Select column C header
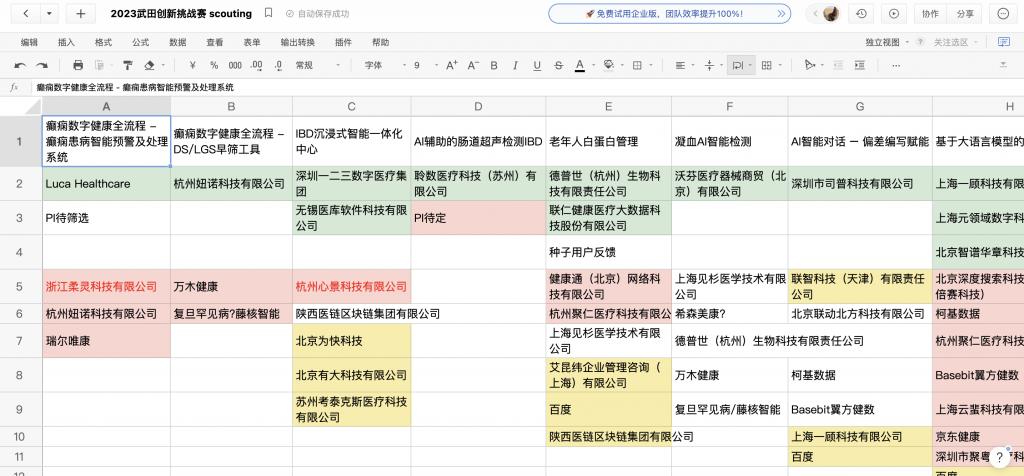The height and width of the screenshot is (476, 1024). [351, 106]
